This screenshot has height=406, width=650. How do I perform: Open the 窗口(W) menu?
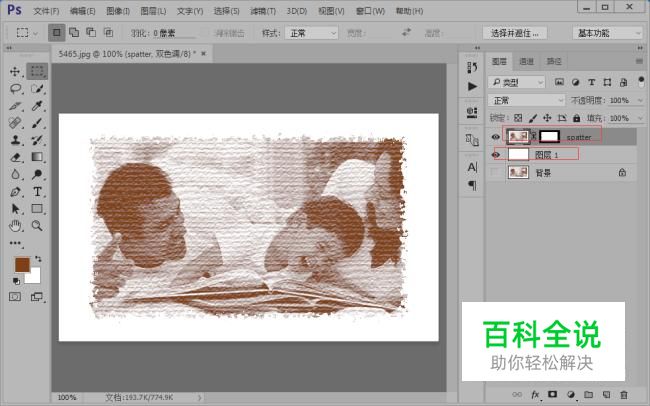(x=370, y=11)
